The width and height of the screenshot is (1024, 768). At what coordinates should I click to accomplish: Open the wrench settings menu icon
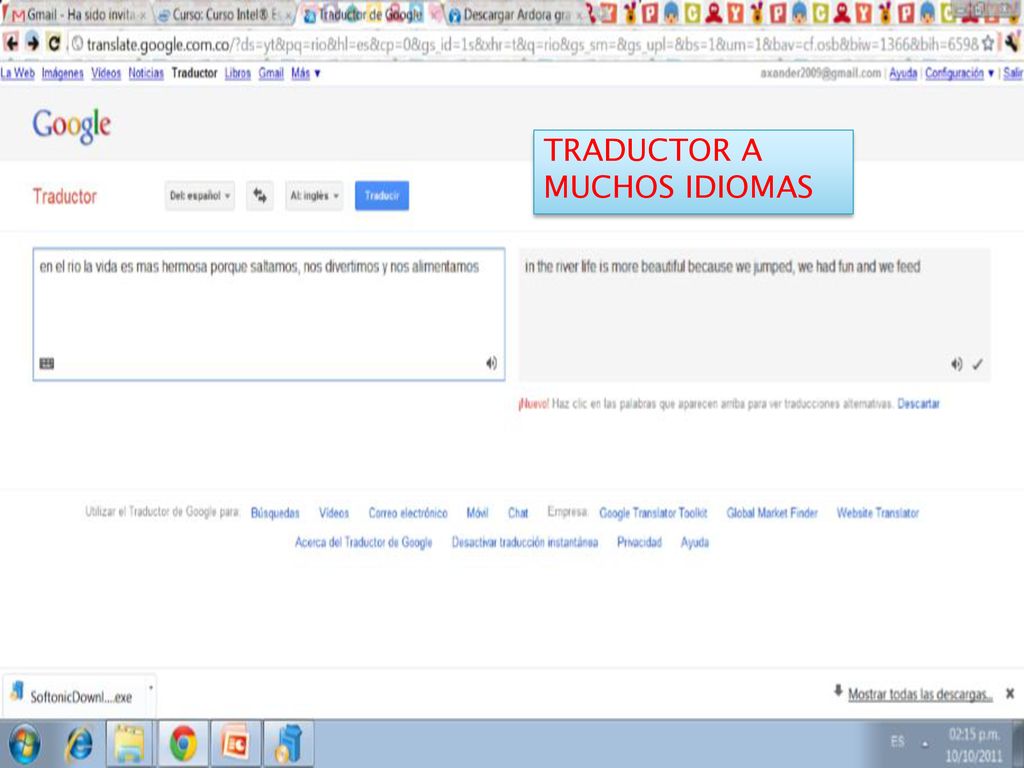(1012, 44)
